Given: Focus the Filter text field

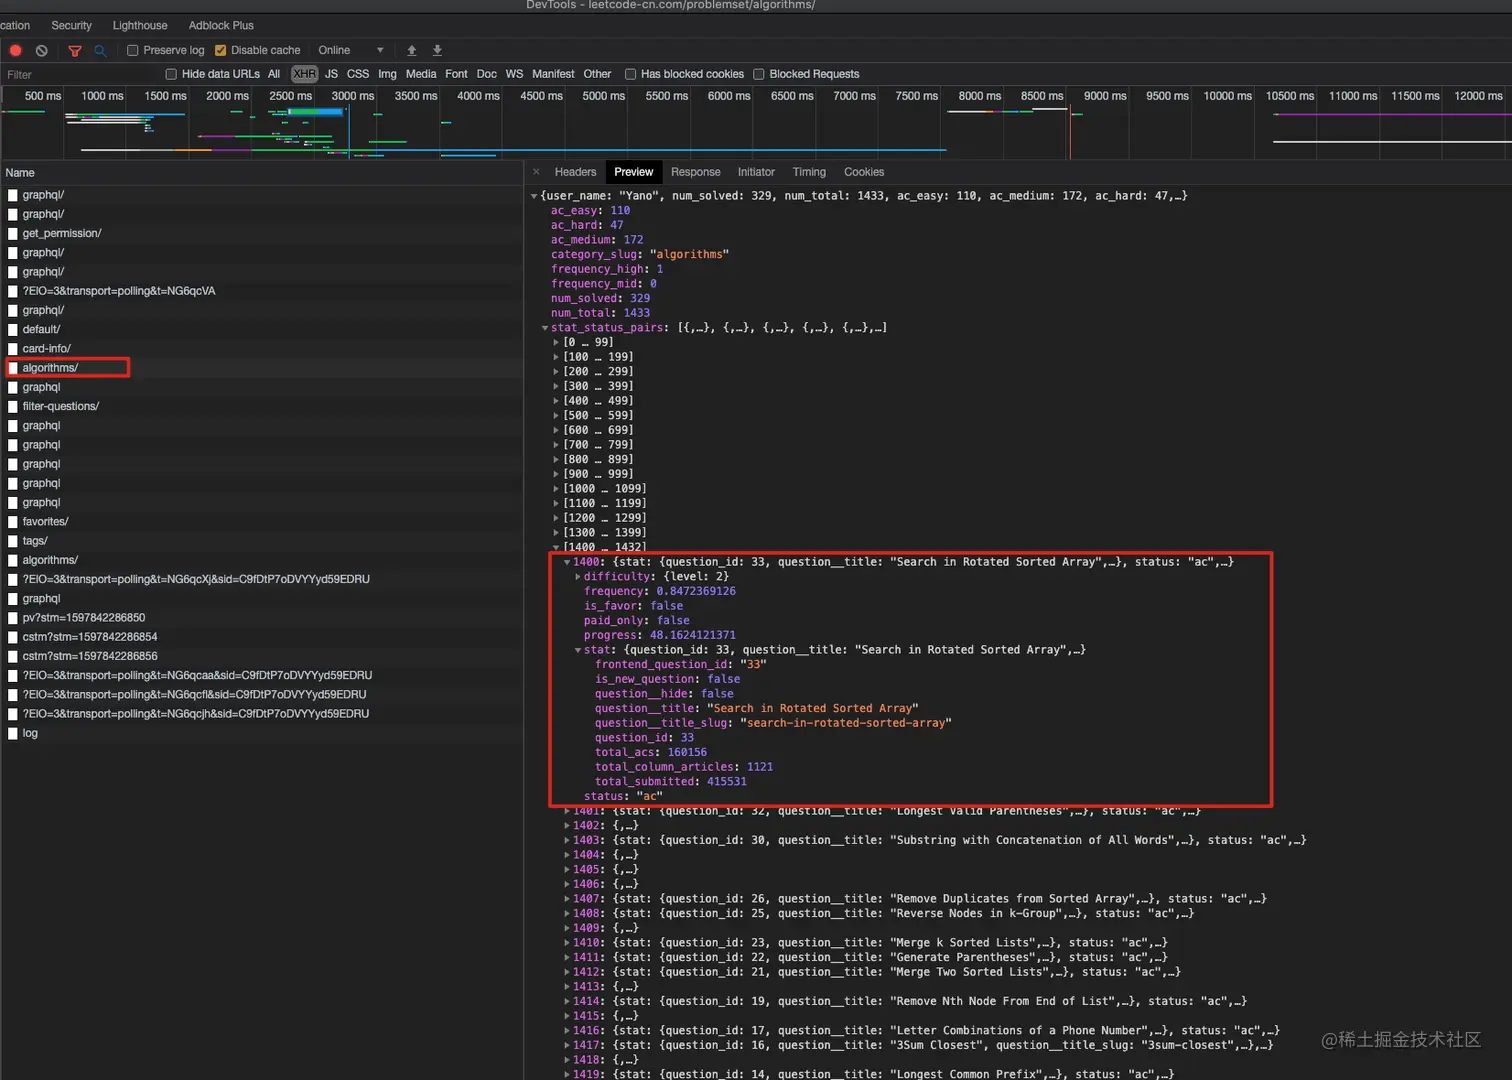Looking at the screenshot, I should point(80,75).
